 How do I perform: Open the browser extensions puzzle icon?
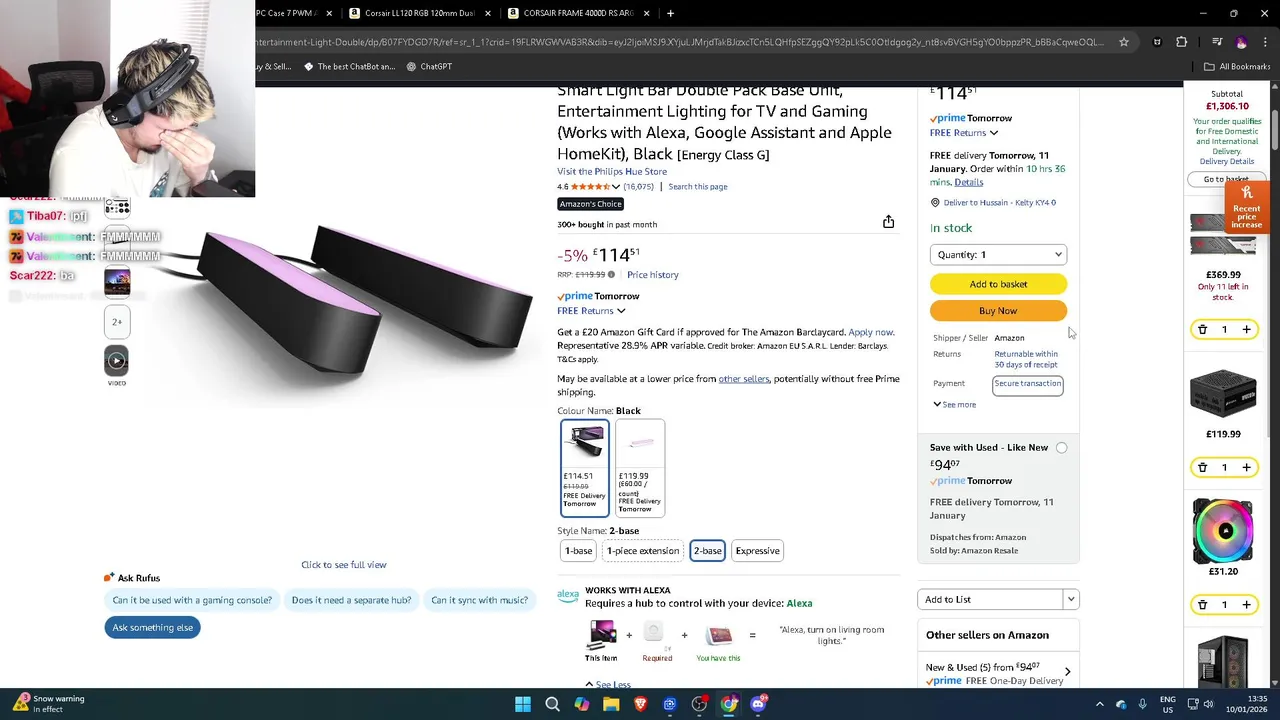tap(1181, 42)
